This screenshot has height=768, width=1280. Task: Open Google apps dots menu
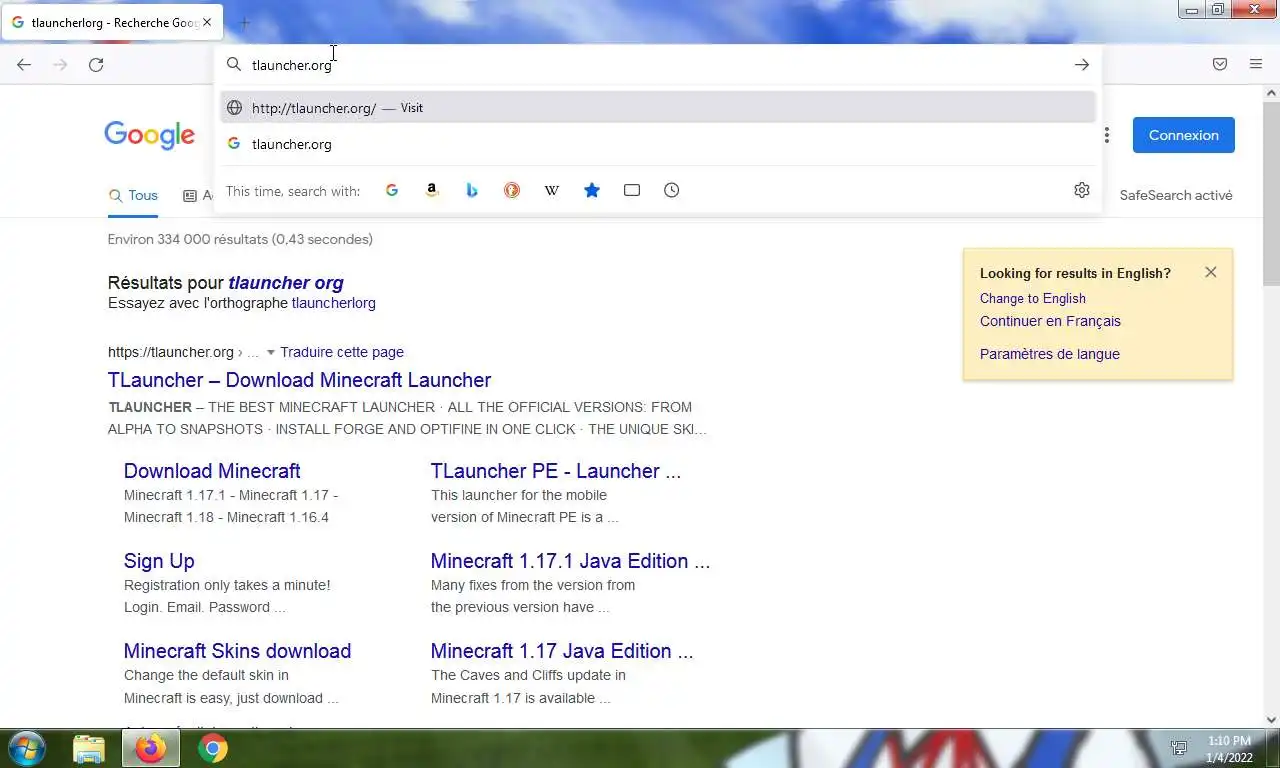click(x=1106, y=135)
